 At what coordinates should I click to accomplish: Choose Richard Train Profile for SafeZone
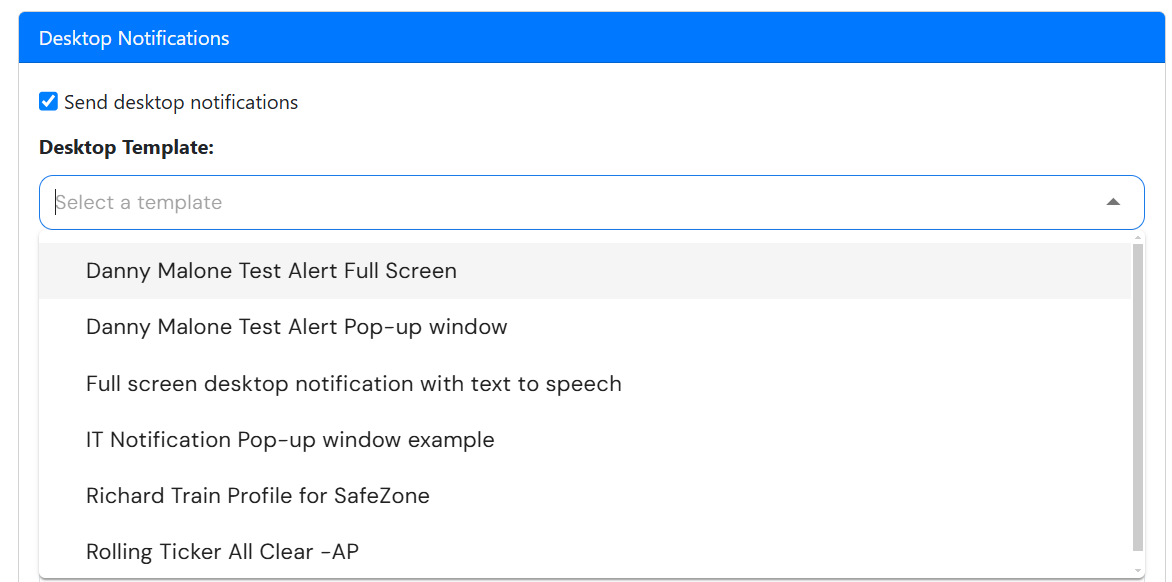[585, 496]
